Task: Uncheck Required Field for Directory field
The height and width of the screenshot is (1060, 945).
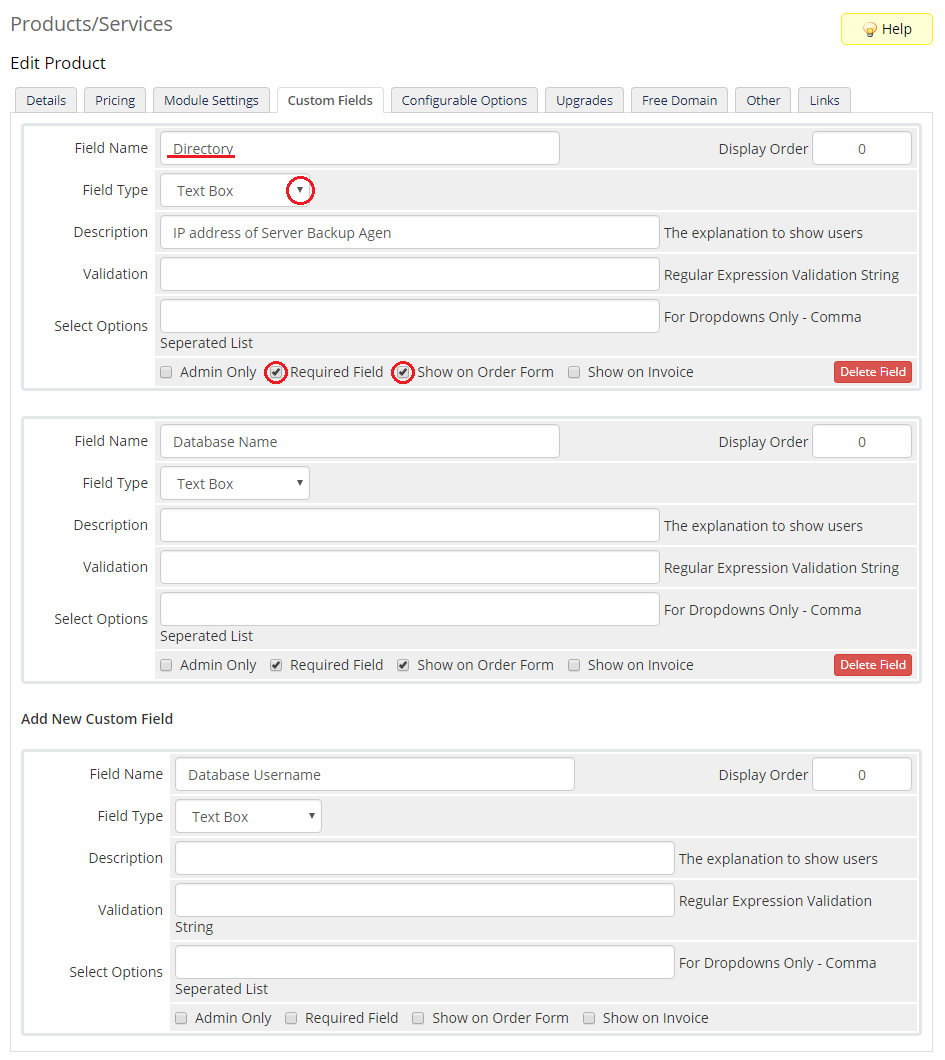Action: 277,372
